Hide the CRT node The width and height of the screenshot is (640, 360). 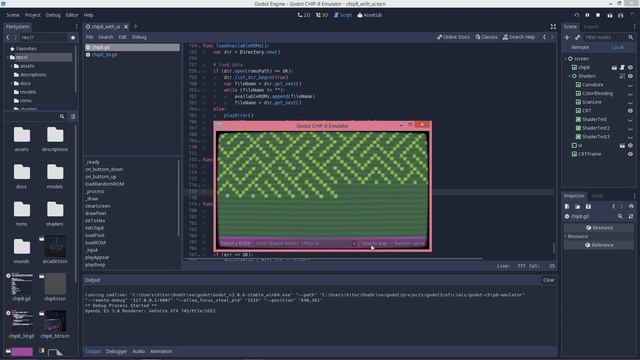630,111
